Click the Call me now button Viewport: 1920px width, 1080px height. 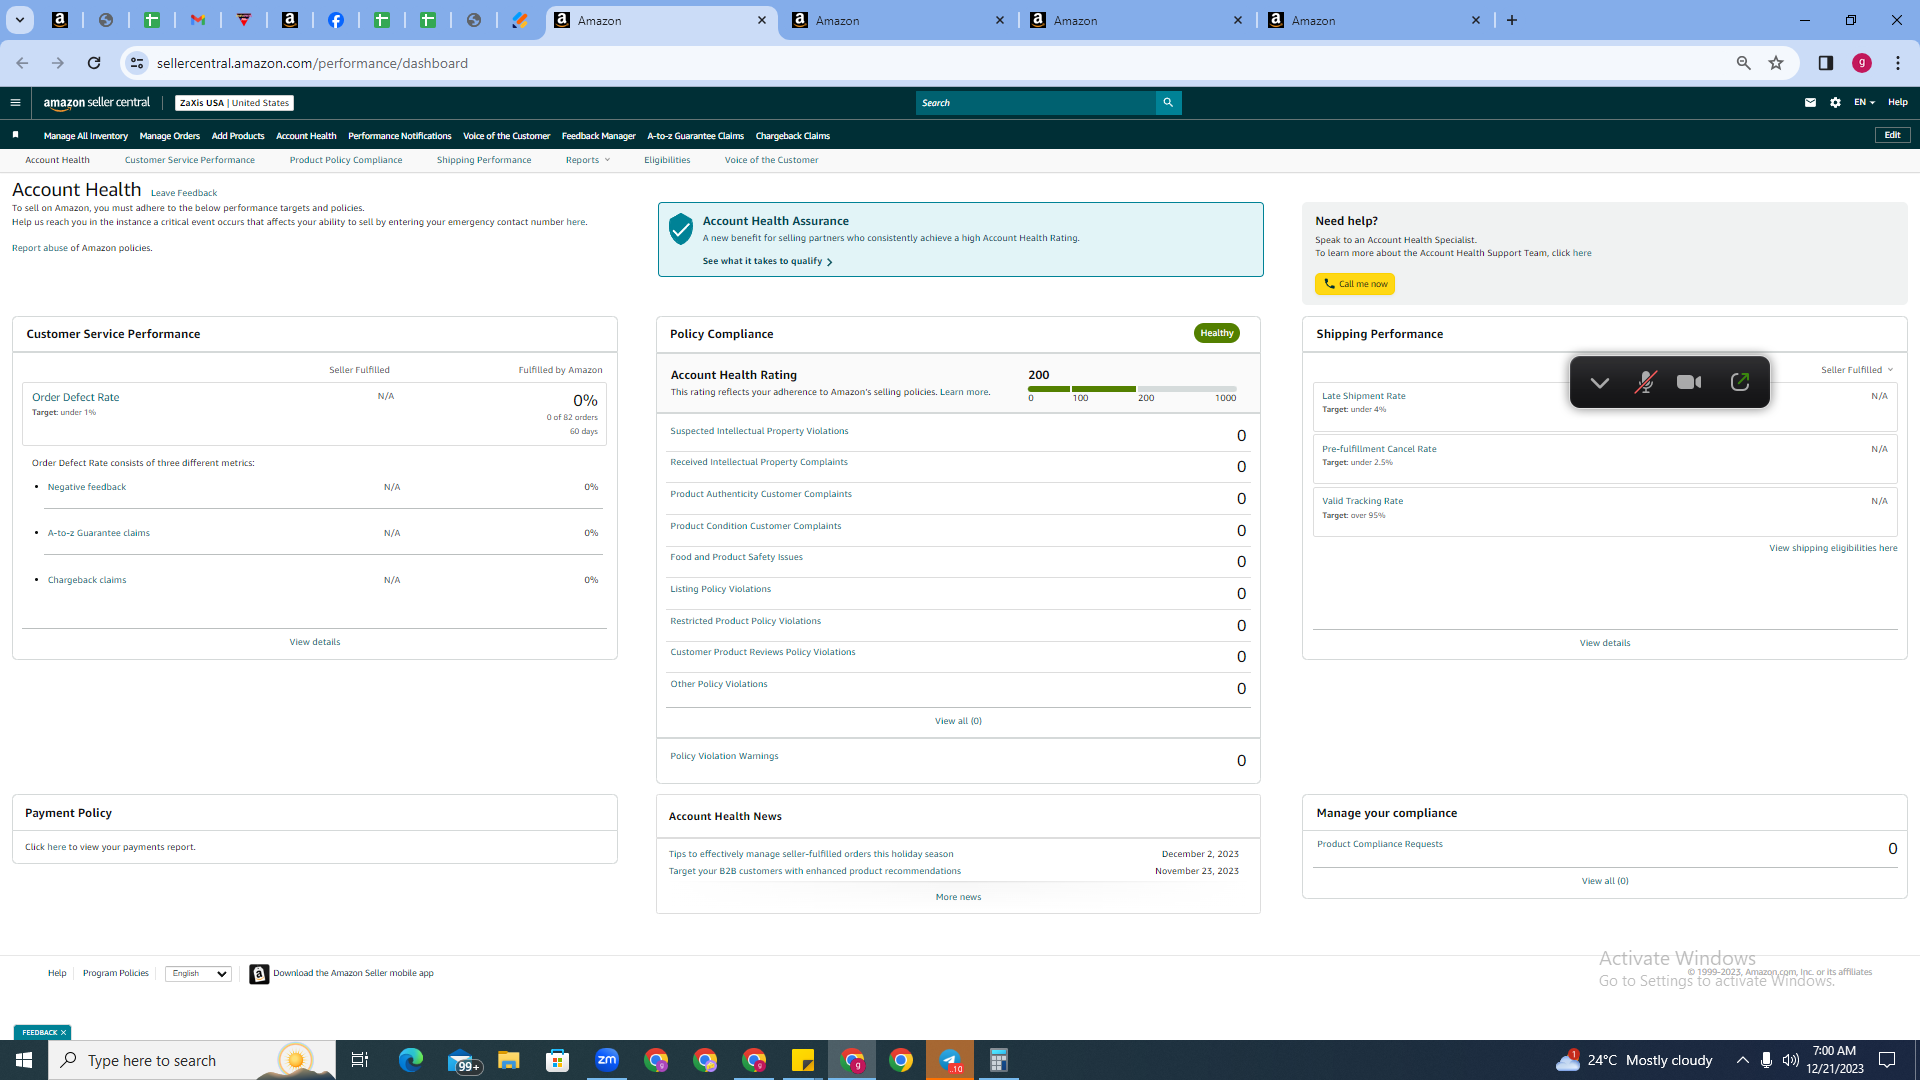(x=1355, y=284)
